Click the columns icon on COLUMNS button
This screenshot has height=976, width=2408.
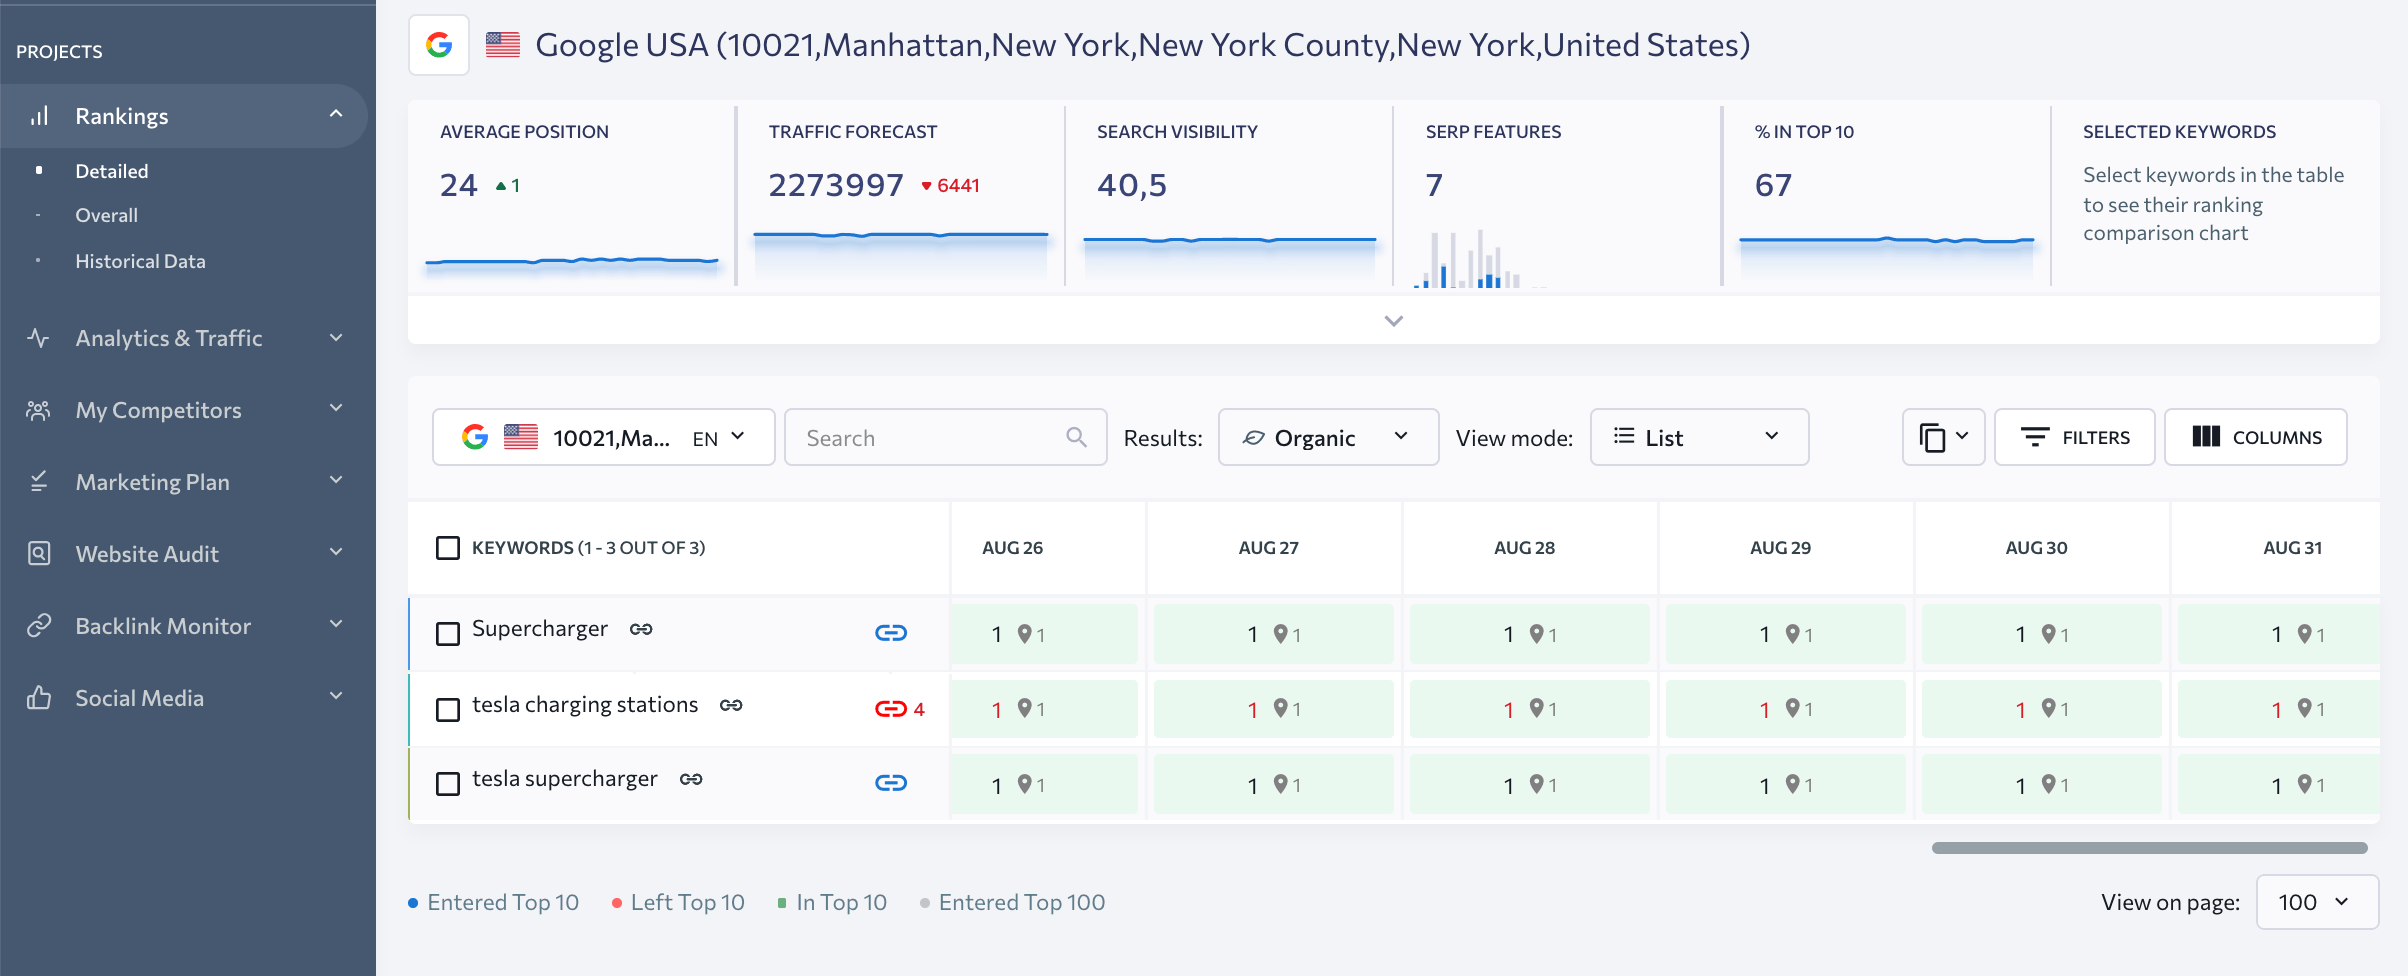click(2206, 437)
